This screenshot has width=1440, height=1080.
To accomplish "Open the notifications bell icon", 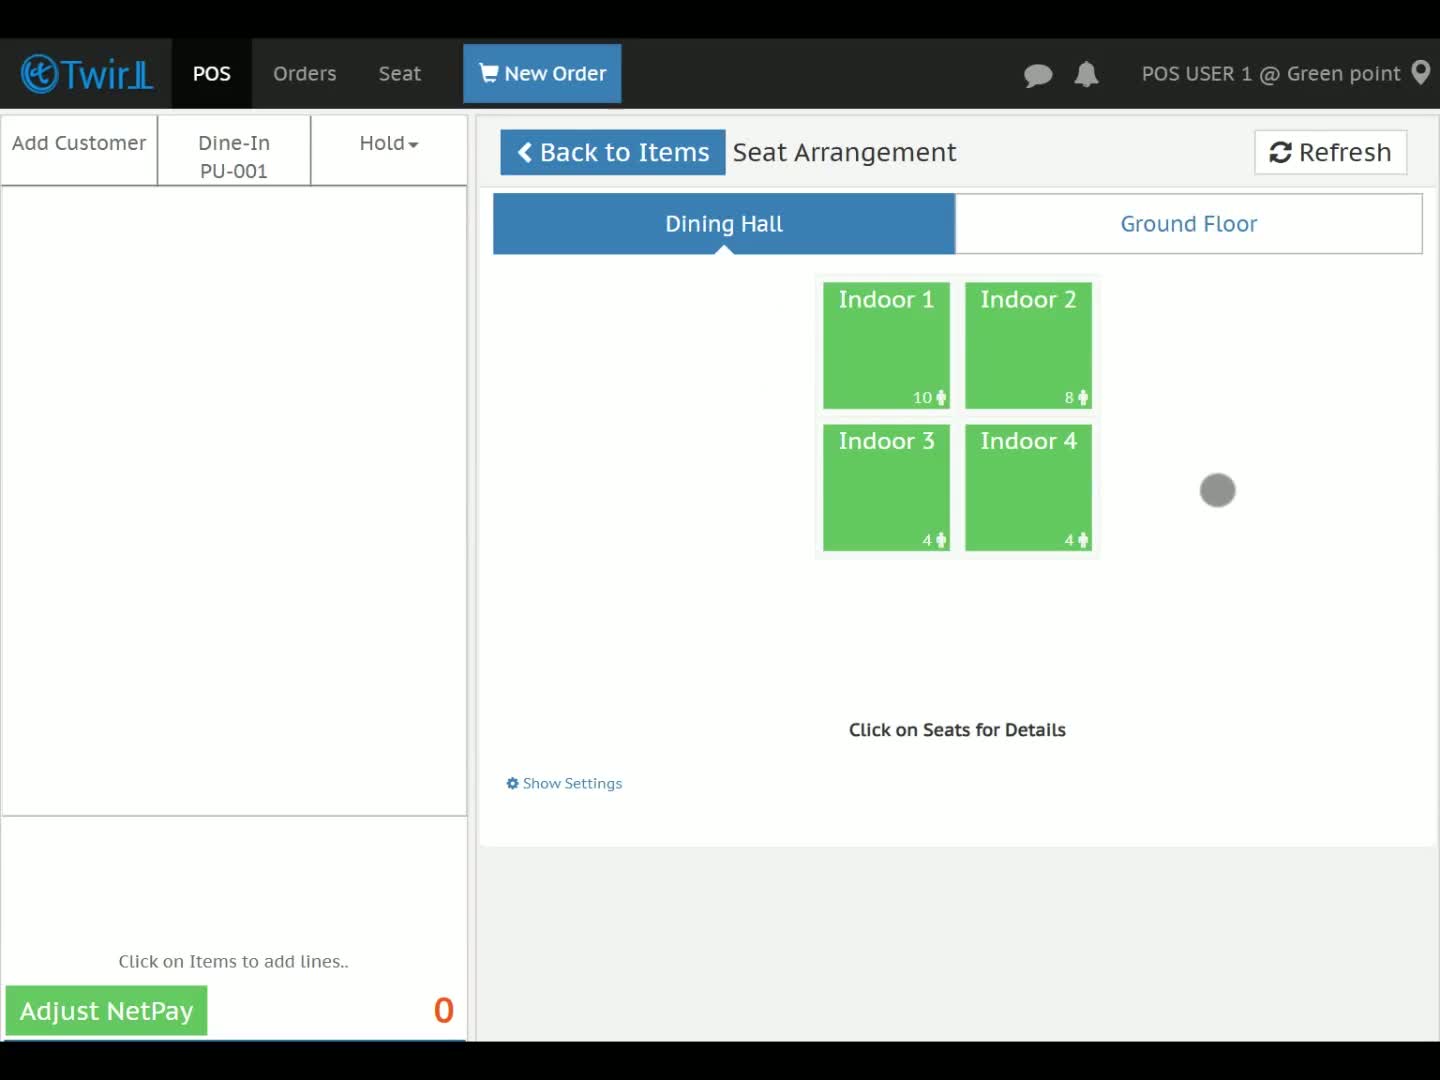I will (x=1086, y=74).
